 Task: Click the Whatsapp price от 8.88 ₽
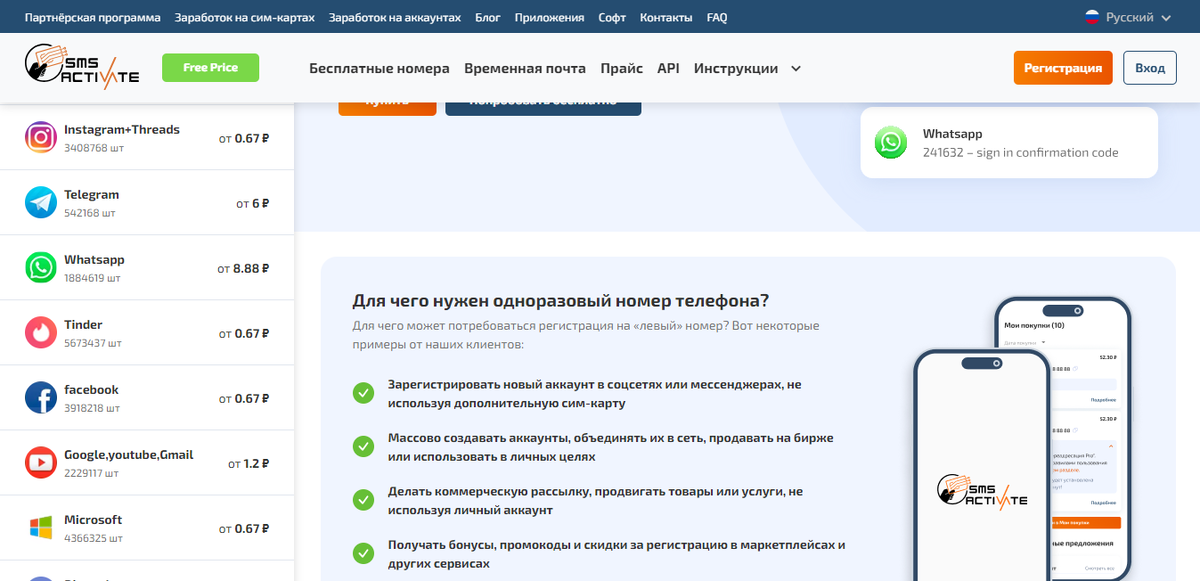coord(243,268)
